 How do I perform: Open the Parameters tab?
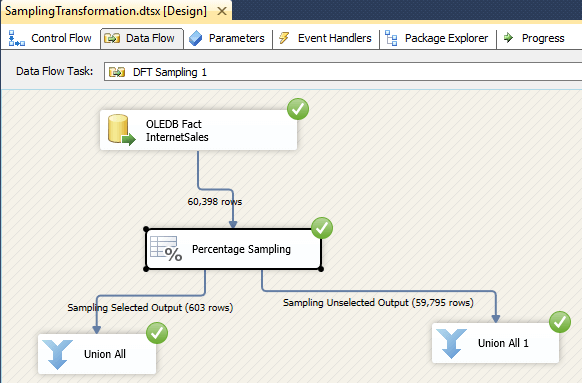click(227, 38)
